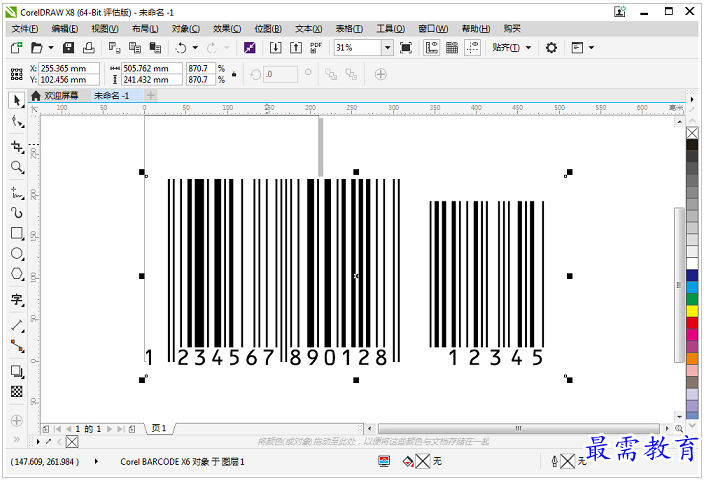Viewport: 707px width, 480px height.
Task: Click the New document icon
Action: tap(17, 47)
